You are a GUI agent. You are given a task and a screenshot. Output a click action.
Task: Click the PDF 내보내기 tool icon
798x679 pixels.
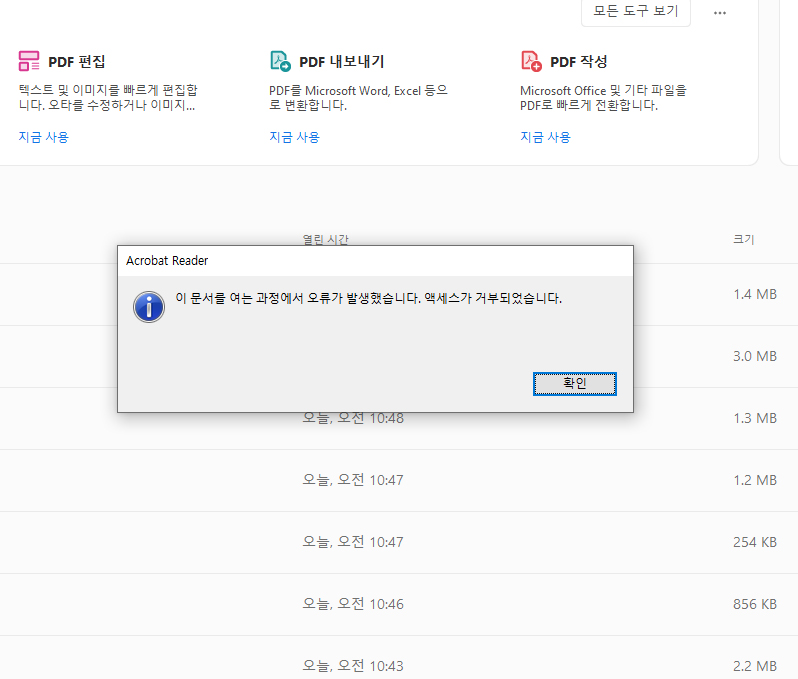tap(280, 61)
